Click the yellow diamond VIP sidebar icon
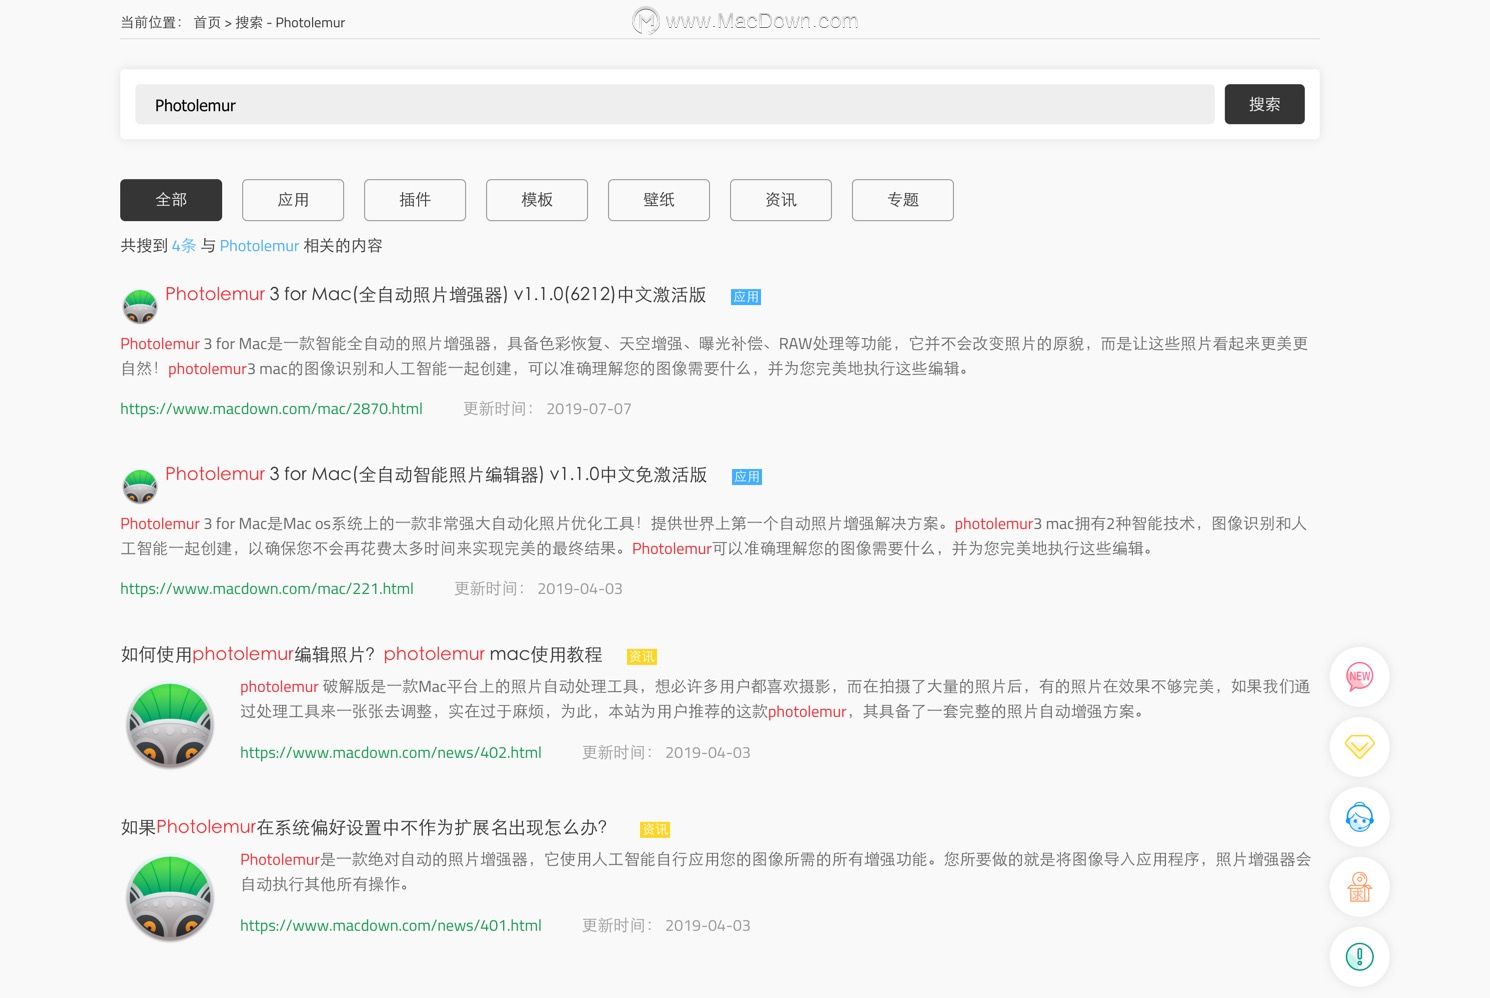 tap(1359, 747)
